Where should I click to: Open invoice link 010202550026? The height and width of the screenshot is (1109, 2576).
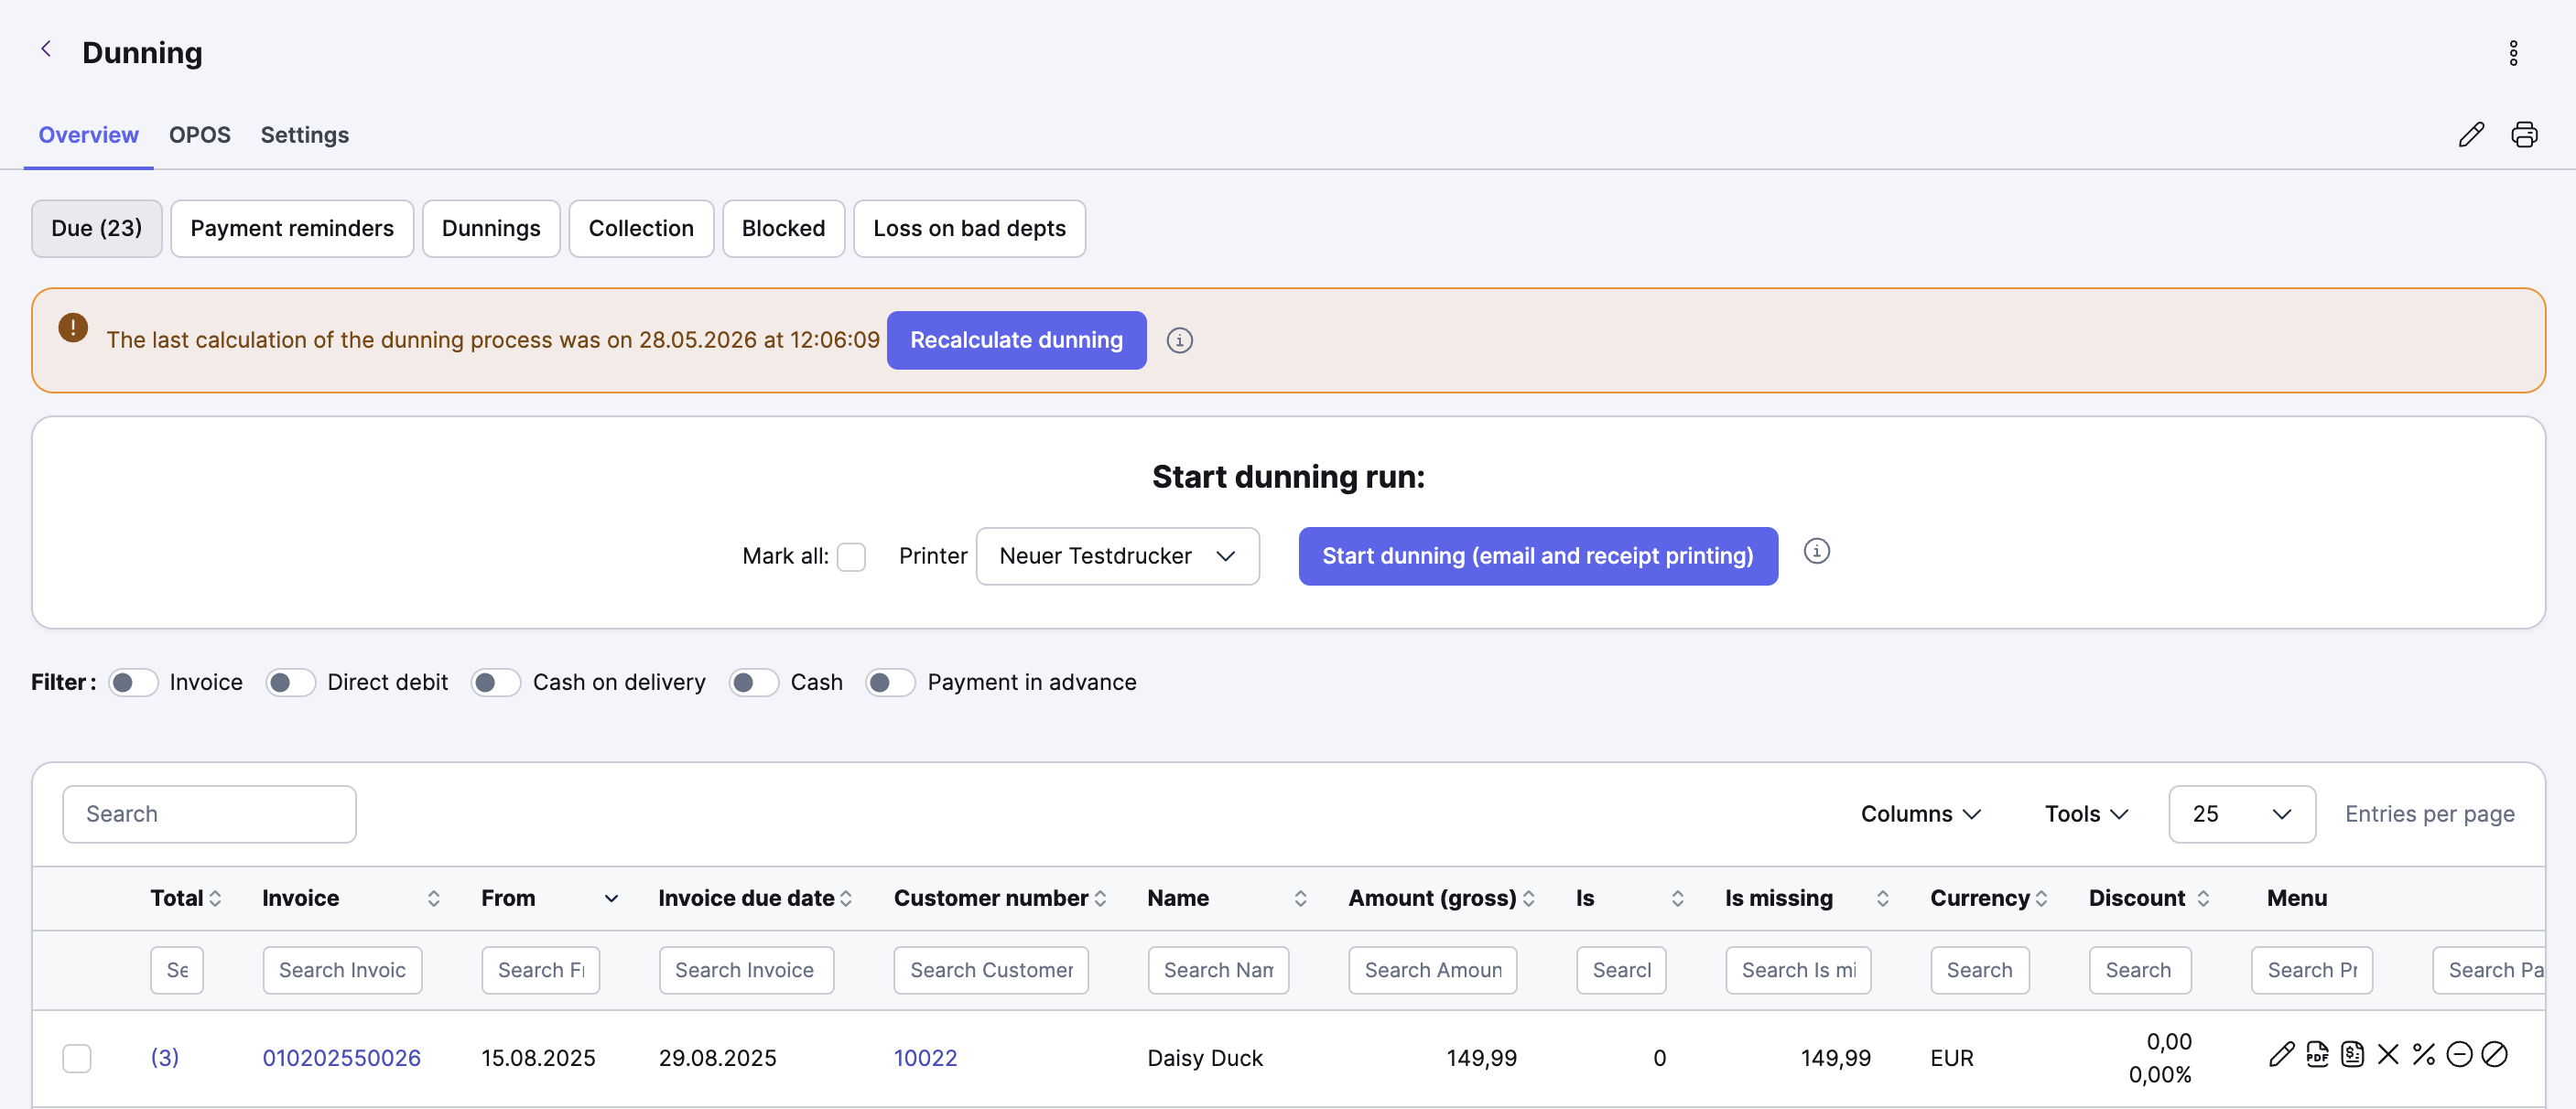click(x=341, y=1058)
